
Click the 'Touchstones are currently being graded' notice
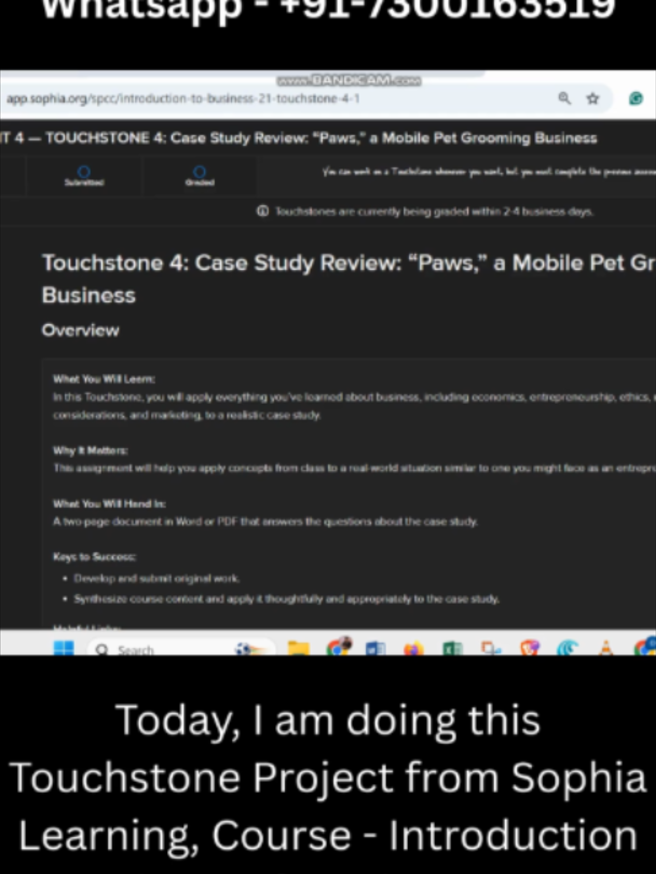coord(434,211)
